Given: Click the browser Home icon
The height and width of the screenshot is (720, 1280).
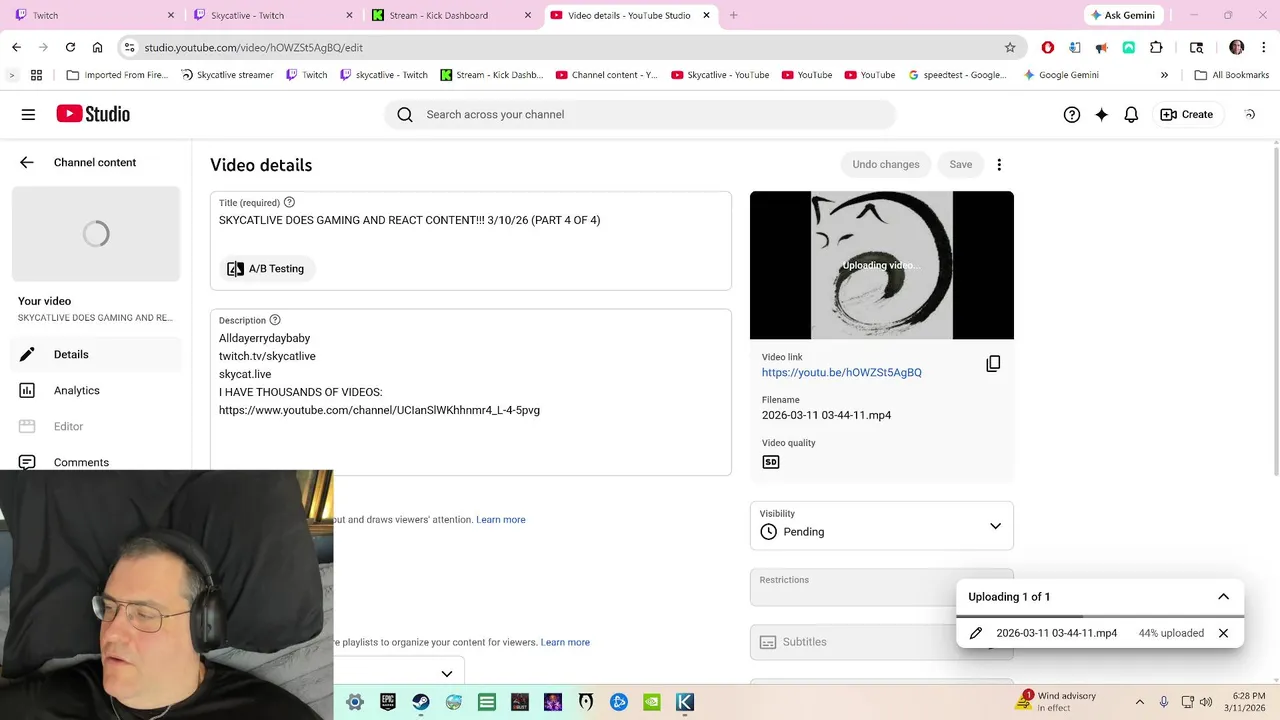Looking at the screenshot, I should click(x=97, y=47).
